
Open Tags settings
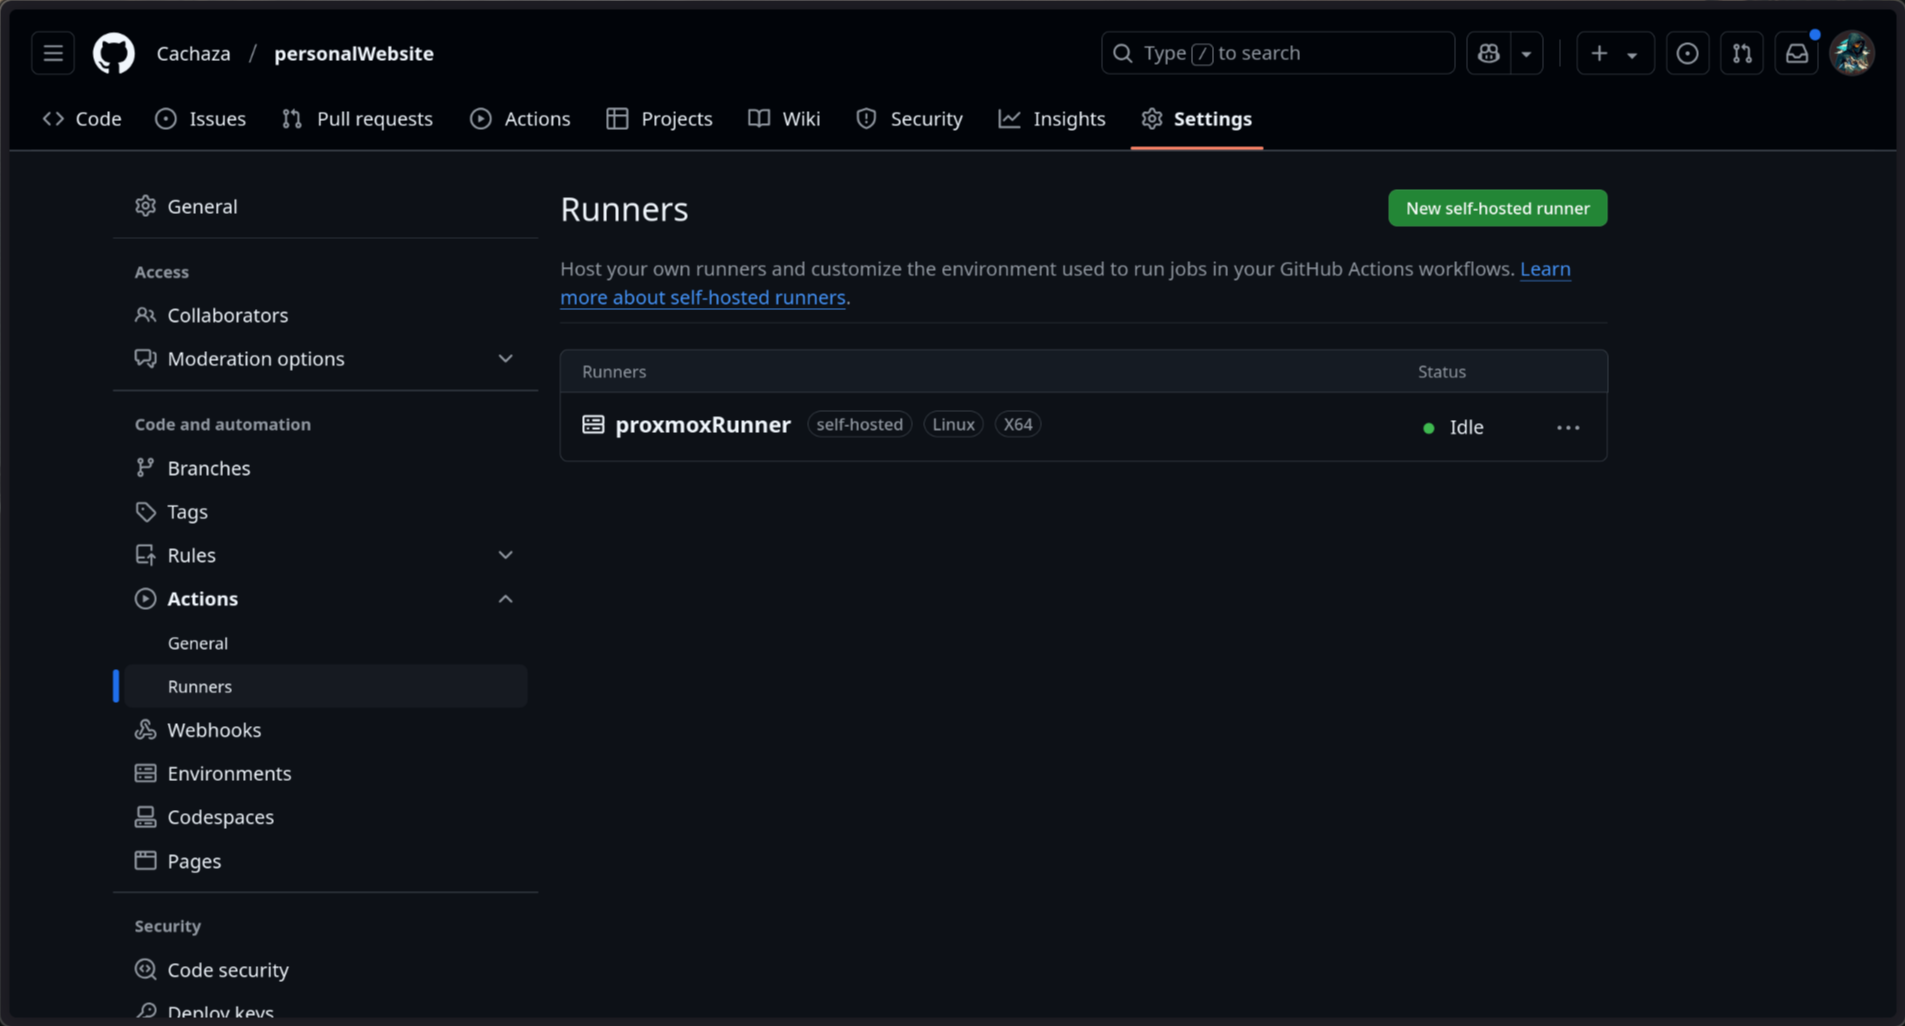coord(325,511)
